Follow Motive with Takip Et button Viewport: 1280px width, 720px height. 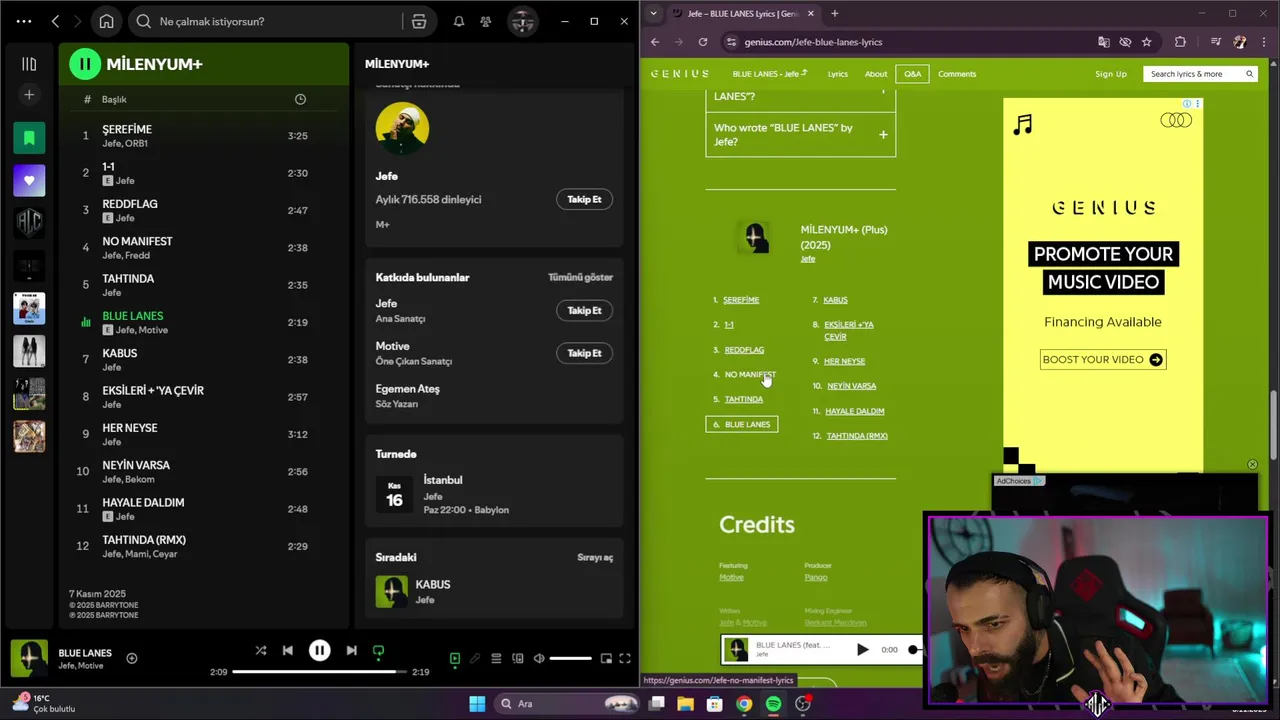tap(584, 353)
